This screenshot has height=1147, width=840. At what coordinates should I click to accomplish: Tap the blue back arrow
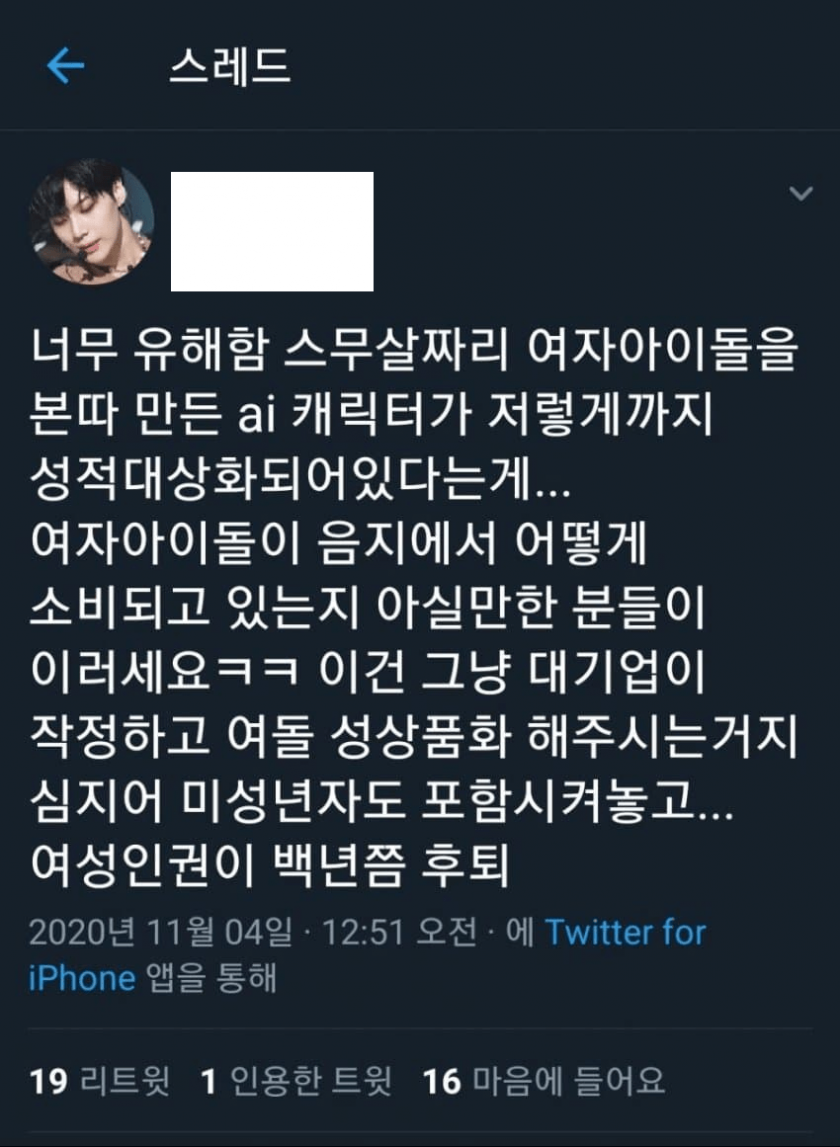tap(66, 66)
